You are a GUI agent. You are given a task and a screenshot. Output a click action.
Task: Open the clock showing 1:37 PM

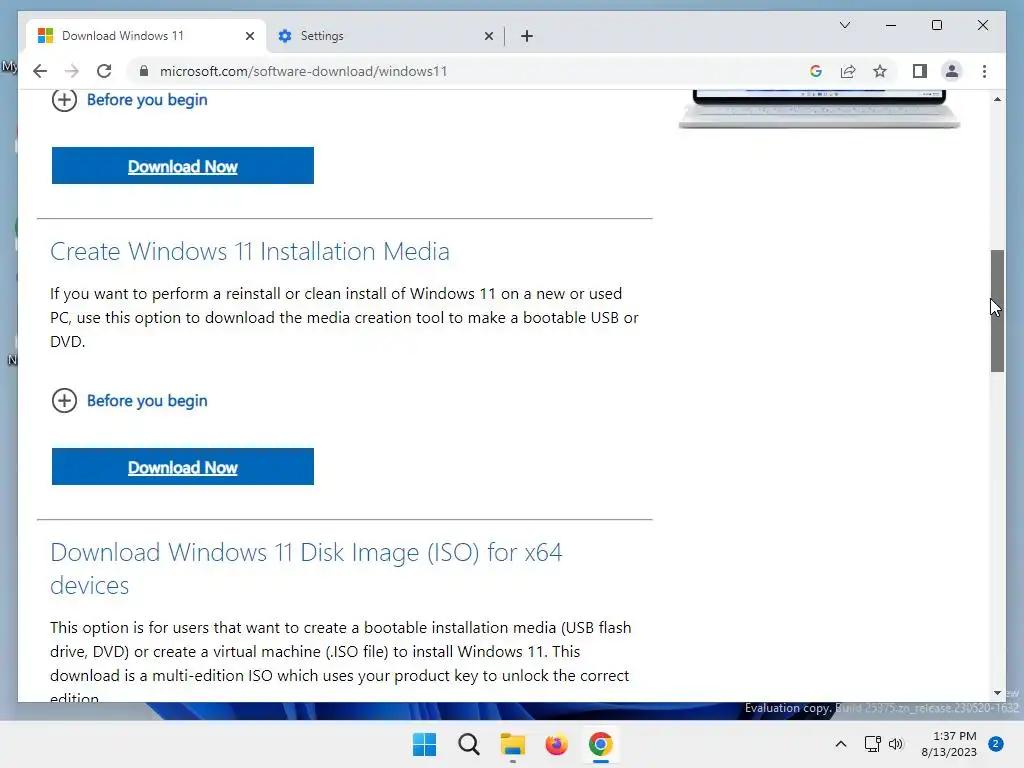pyautogui.click(x=949, y=744)
